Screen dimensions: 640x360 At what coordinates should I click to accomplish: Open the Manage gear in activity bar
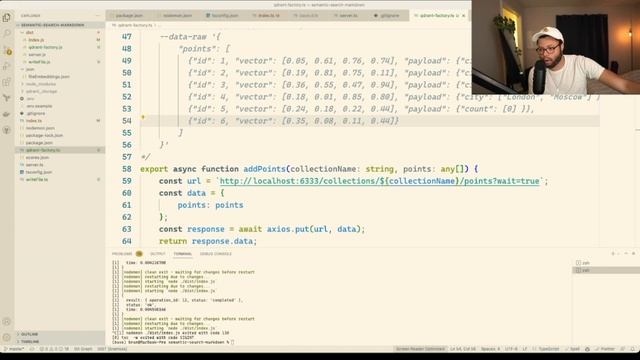pyautogui.click(x=7, y=338)
